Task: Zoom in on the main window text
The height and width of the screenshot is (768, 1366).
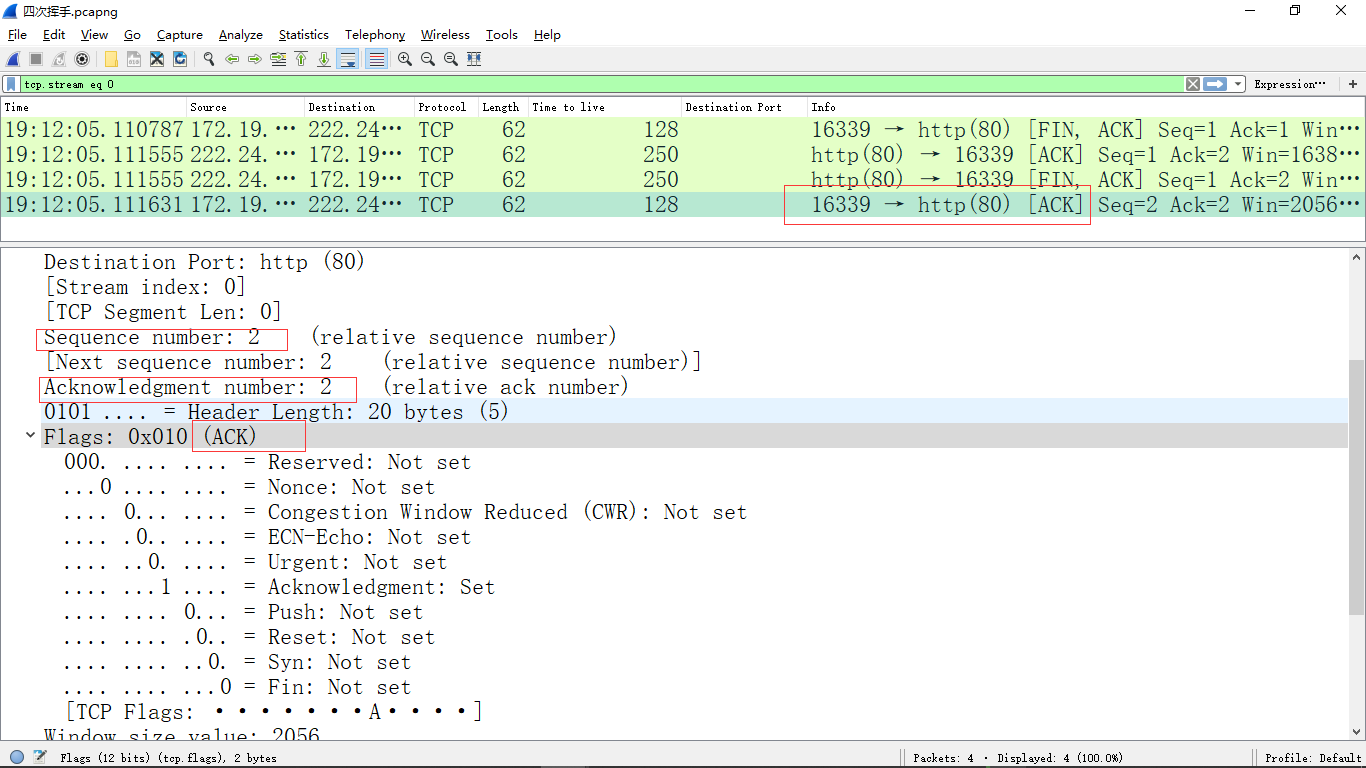Action: coord(405,59)
